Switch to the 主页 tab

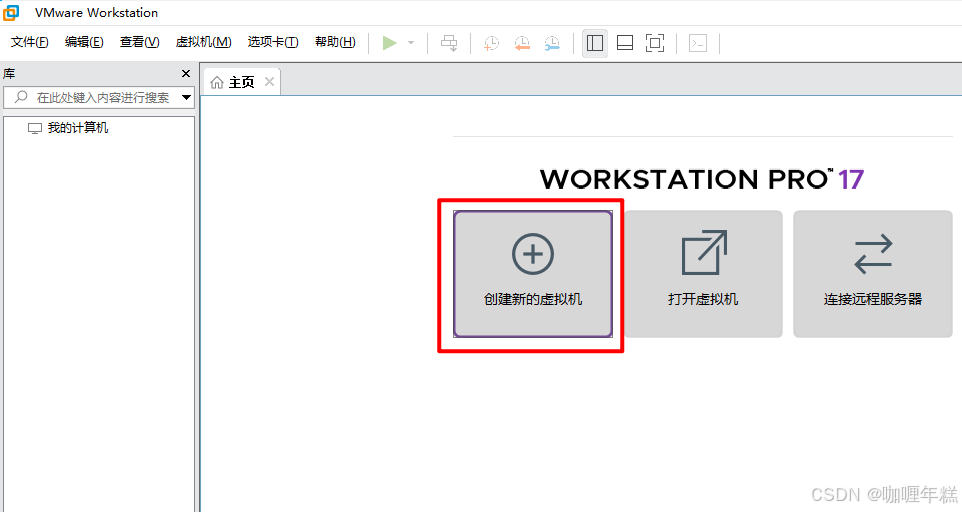click(x=240, y=82)
